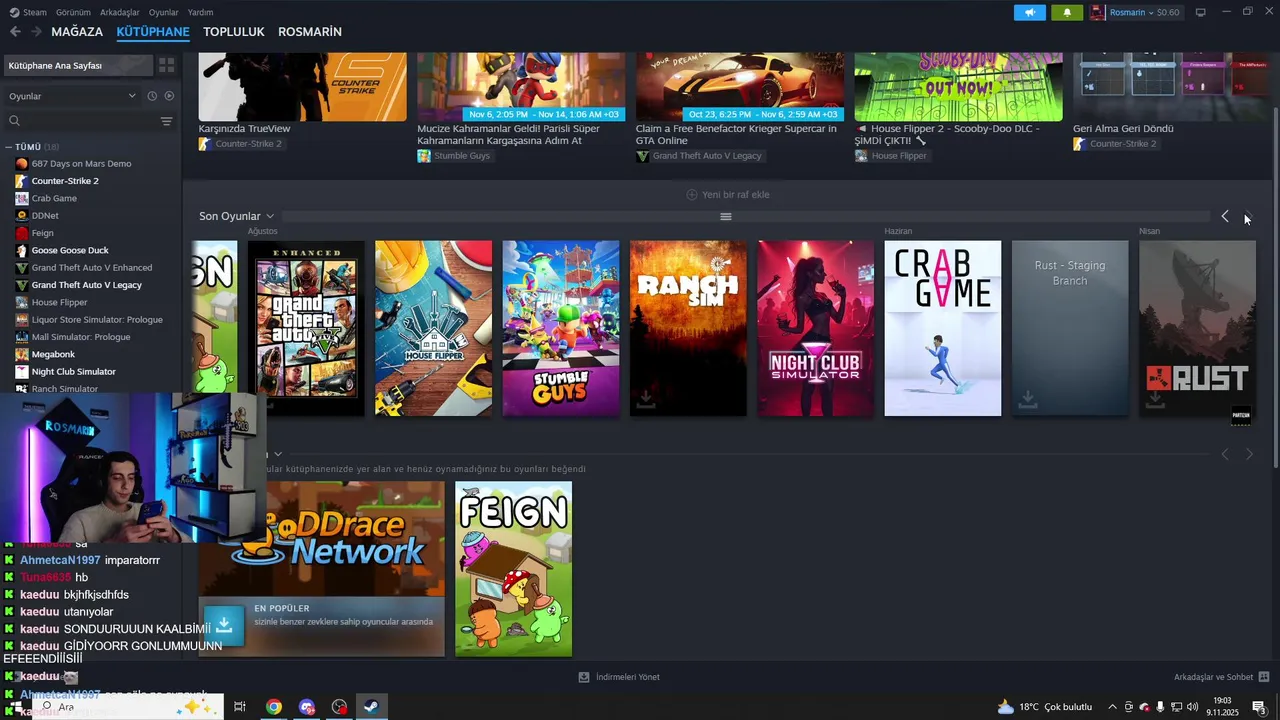Open the Görünüm menu
Screen dimensions: 1280x720
[x=73, y=12]
